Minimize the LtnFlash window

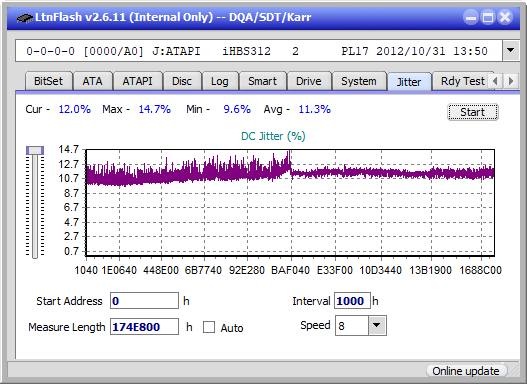[x=471, y=17]
